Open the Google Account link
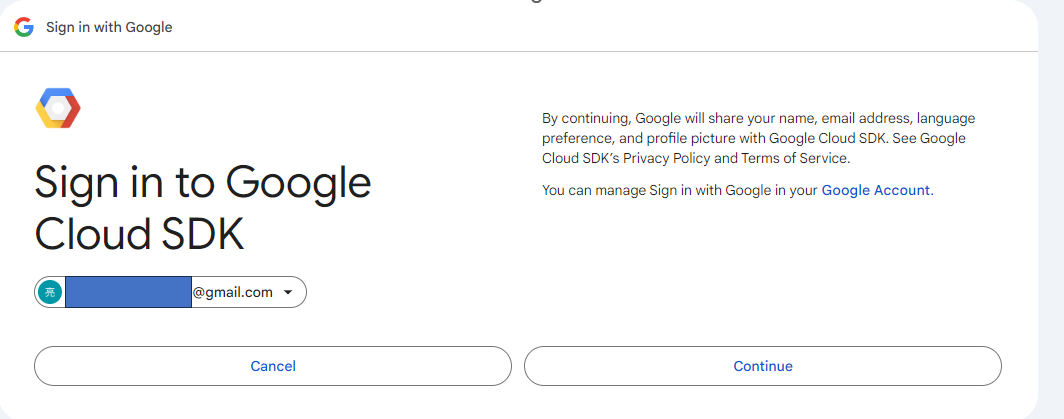This screenshot has height=419, width=1064. (875, 190)
